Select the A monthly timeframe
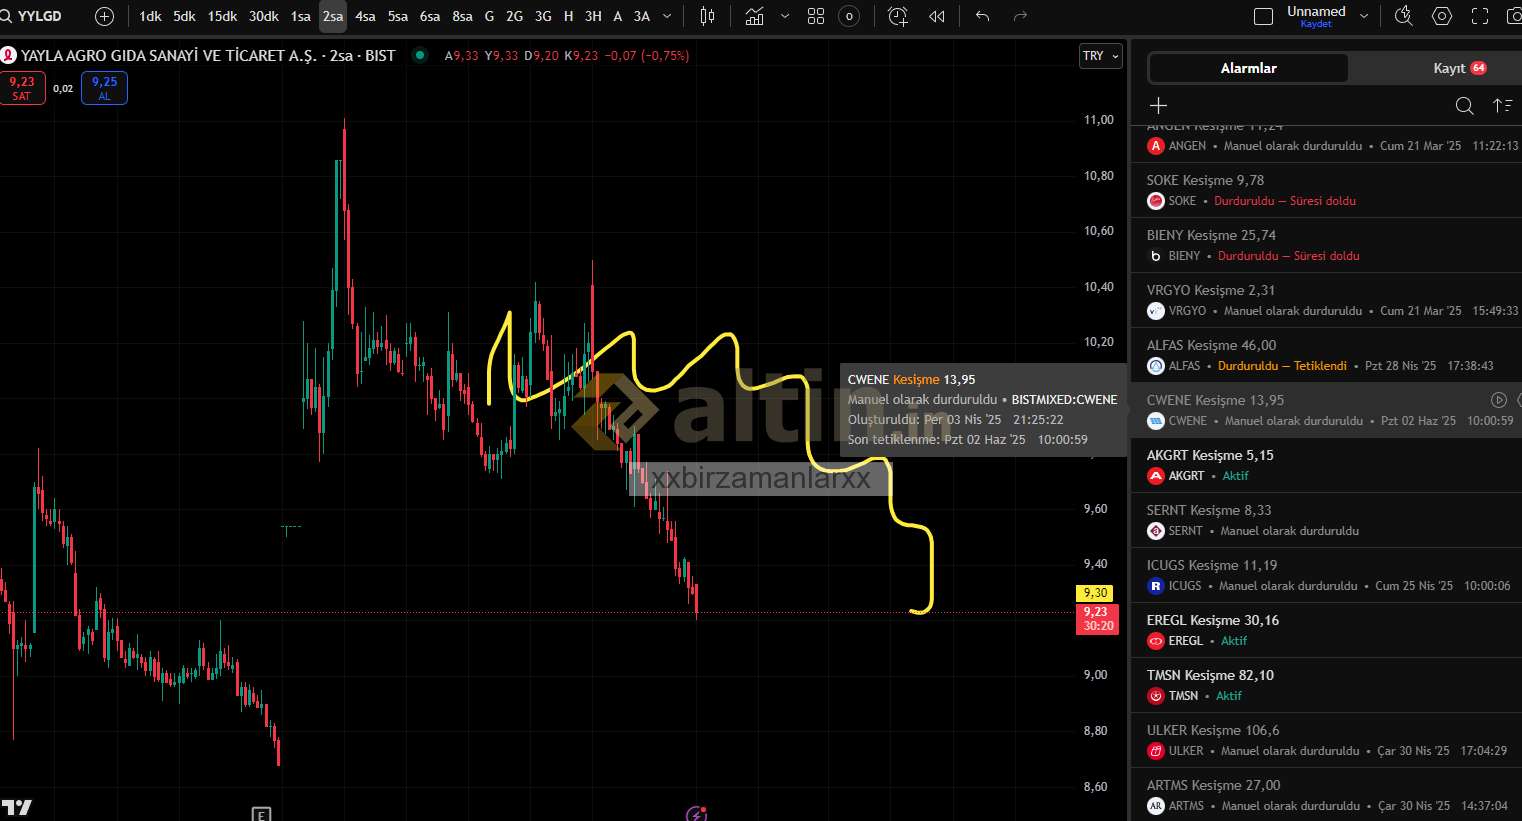The width and height of the screenshot is (1522, 821). [617, 16]
